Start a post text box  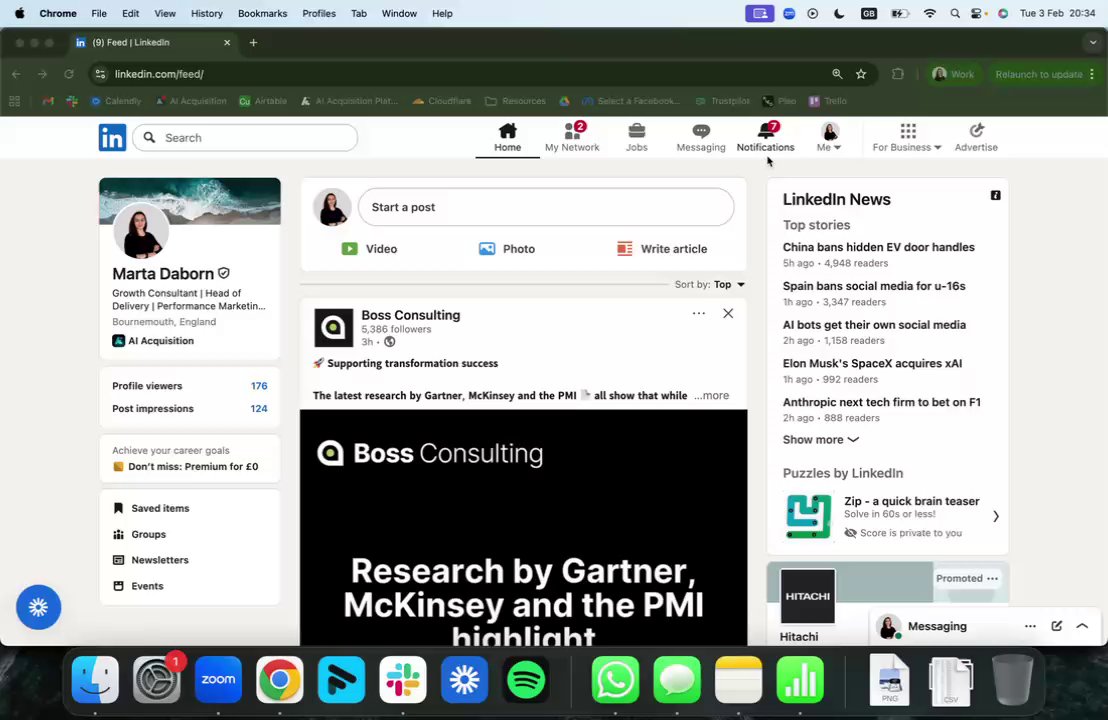click(x=546, y=207)
